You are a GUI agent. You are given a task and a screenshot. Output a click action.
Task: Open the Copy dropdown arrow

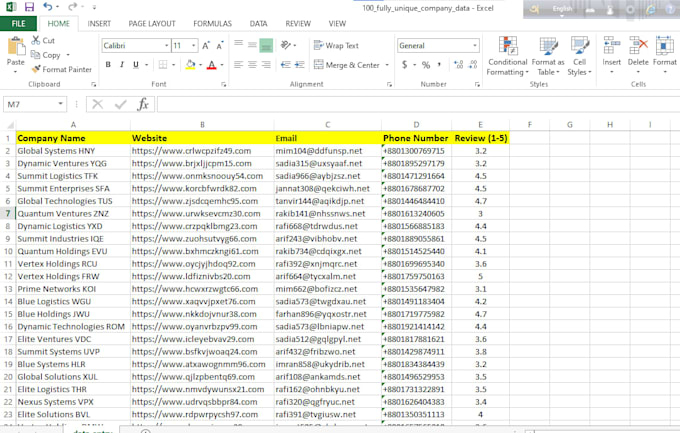[68, 55]
